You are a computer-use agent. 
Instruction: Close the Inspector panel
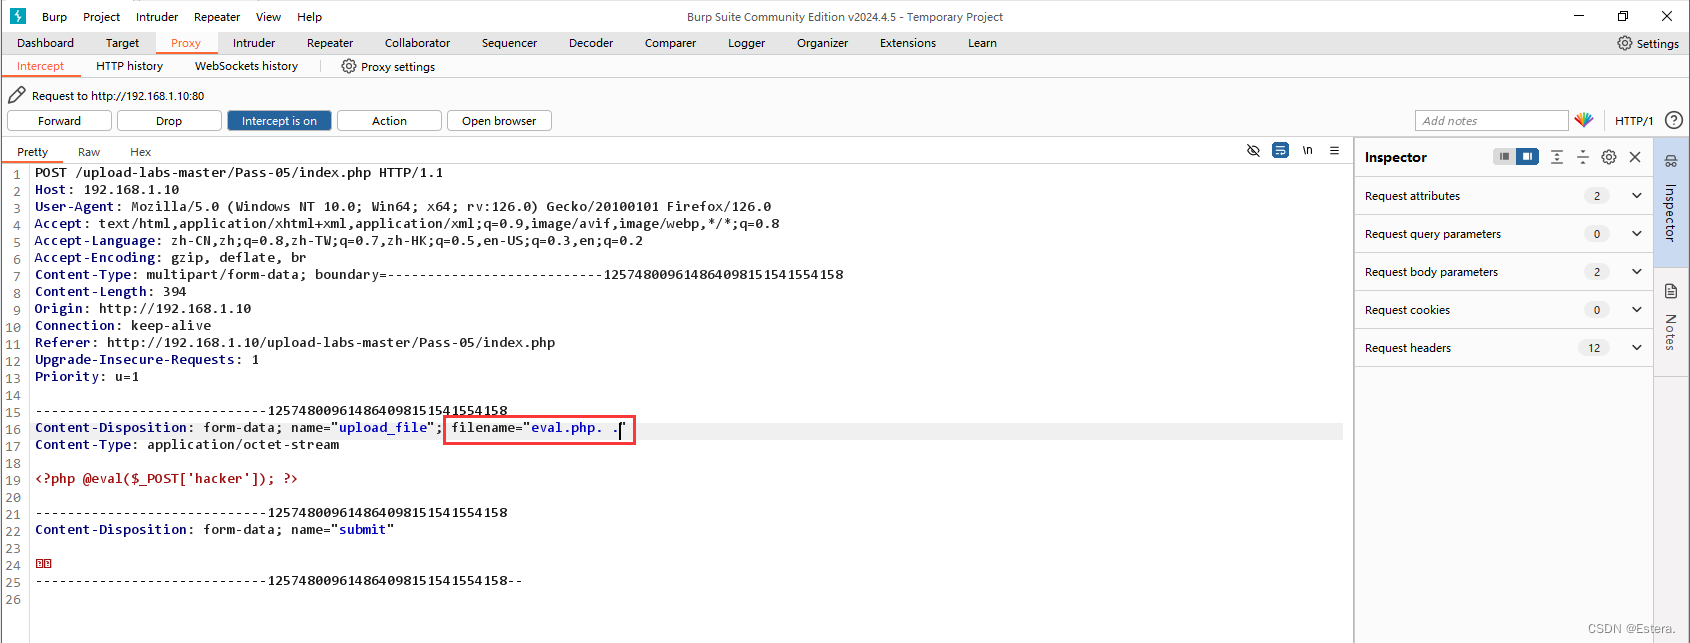click(x=1635, y=157)
